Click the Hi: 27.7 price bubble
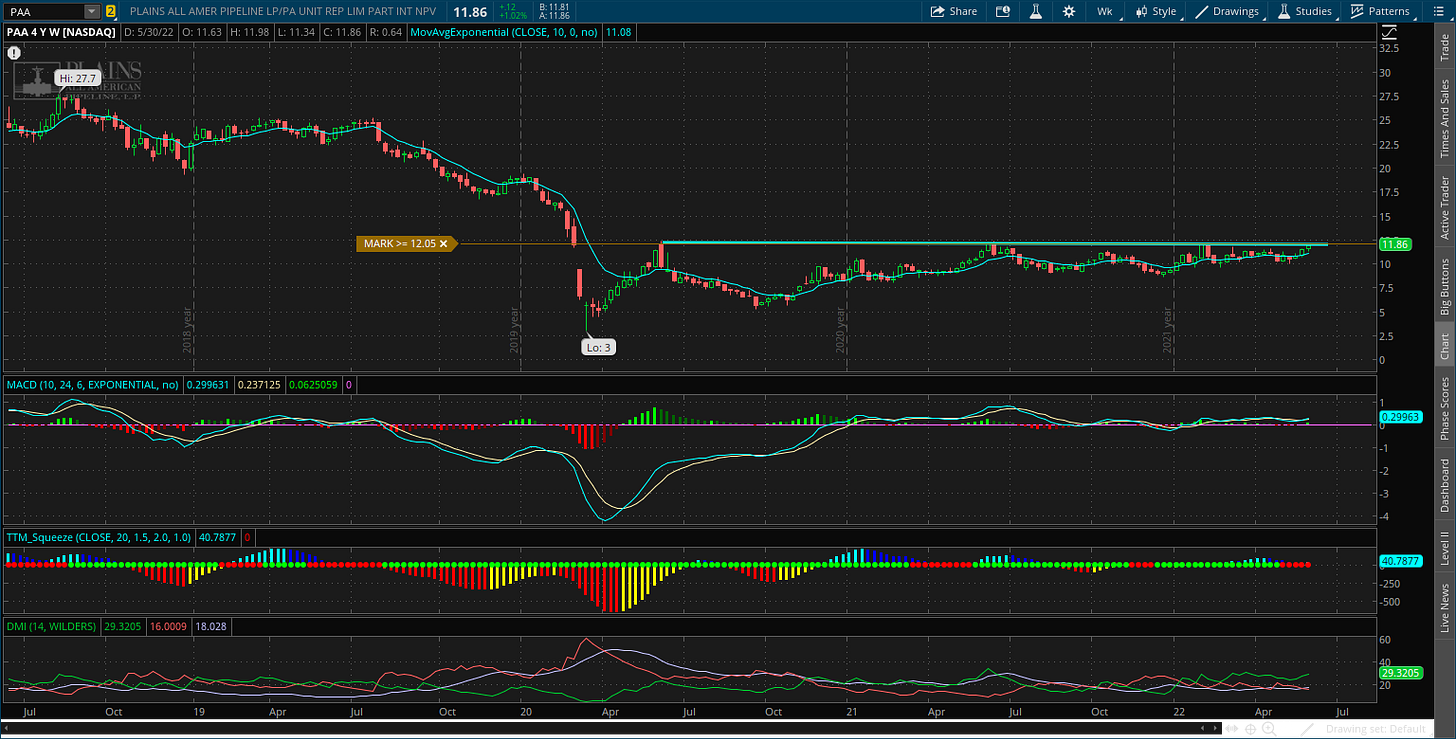Screen dimensions: 1456x739 click(x=77, y=77)
